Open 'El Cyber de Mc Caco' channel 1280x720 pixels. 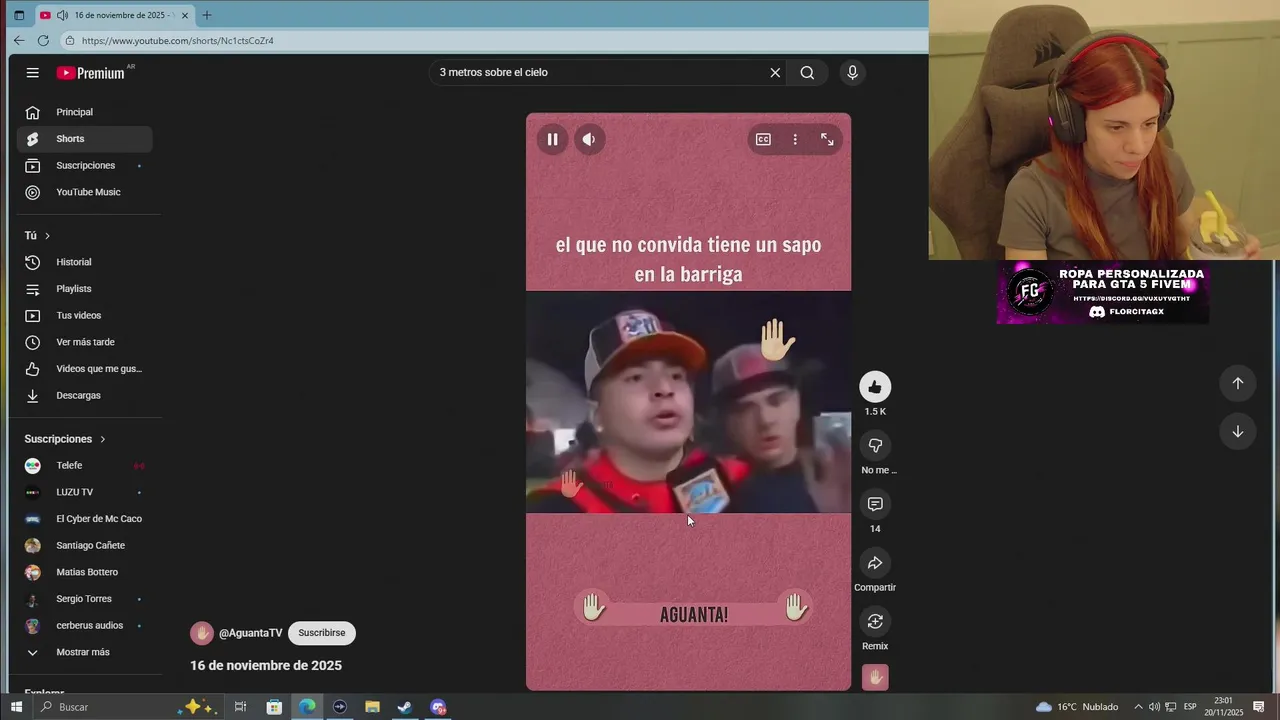point(84,519)
